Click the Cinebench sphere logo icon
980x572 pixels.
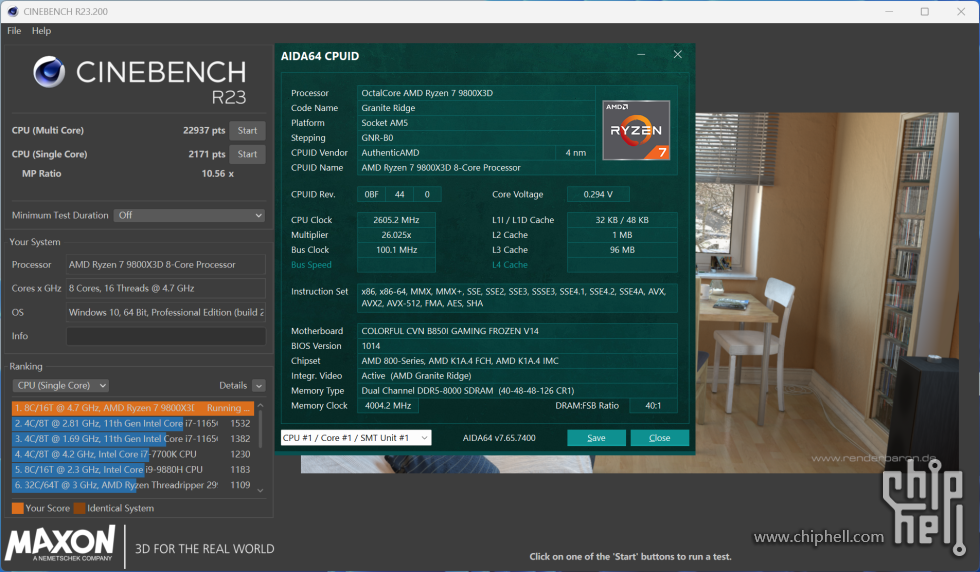pos(49,71)
